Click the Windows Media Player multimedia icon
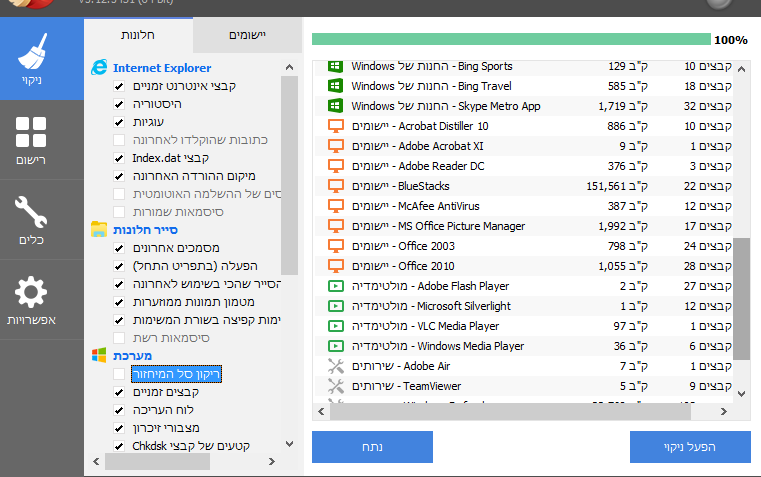The image size is (761, 477). (x=335, y=346)
